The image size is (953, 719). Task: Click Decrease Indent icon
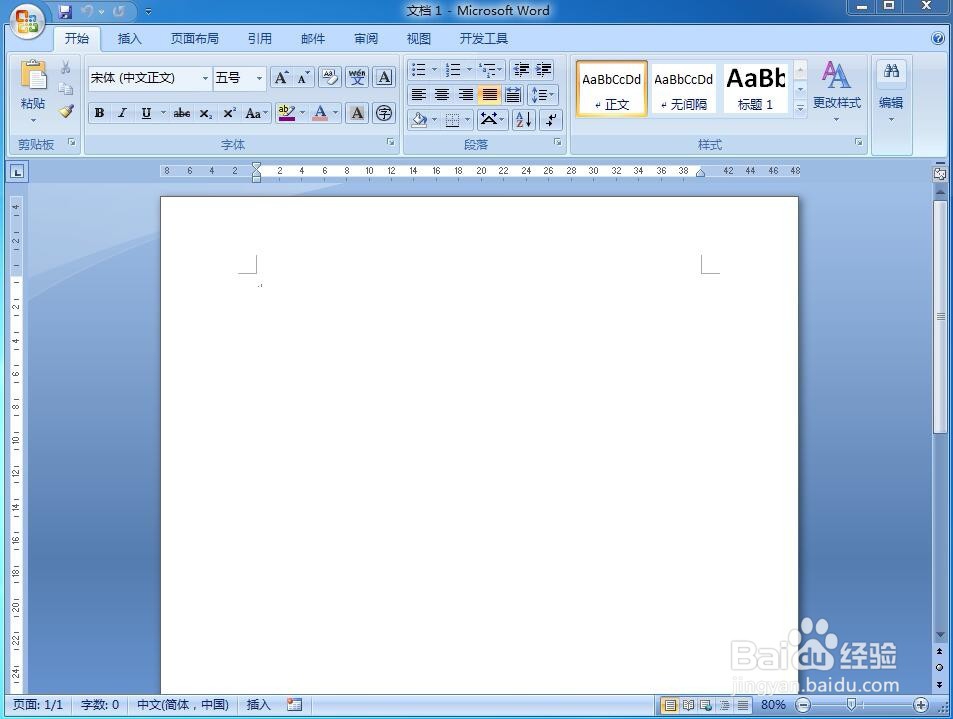pos(521,69)
